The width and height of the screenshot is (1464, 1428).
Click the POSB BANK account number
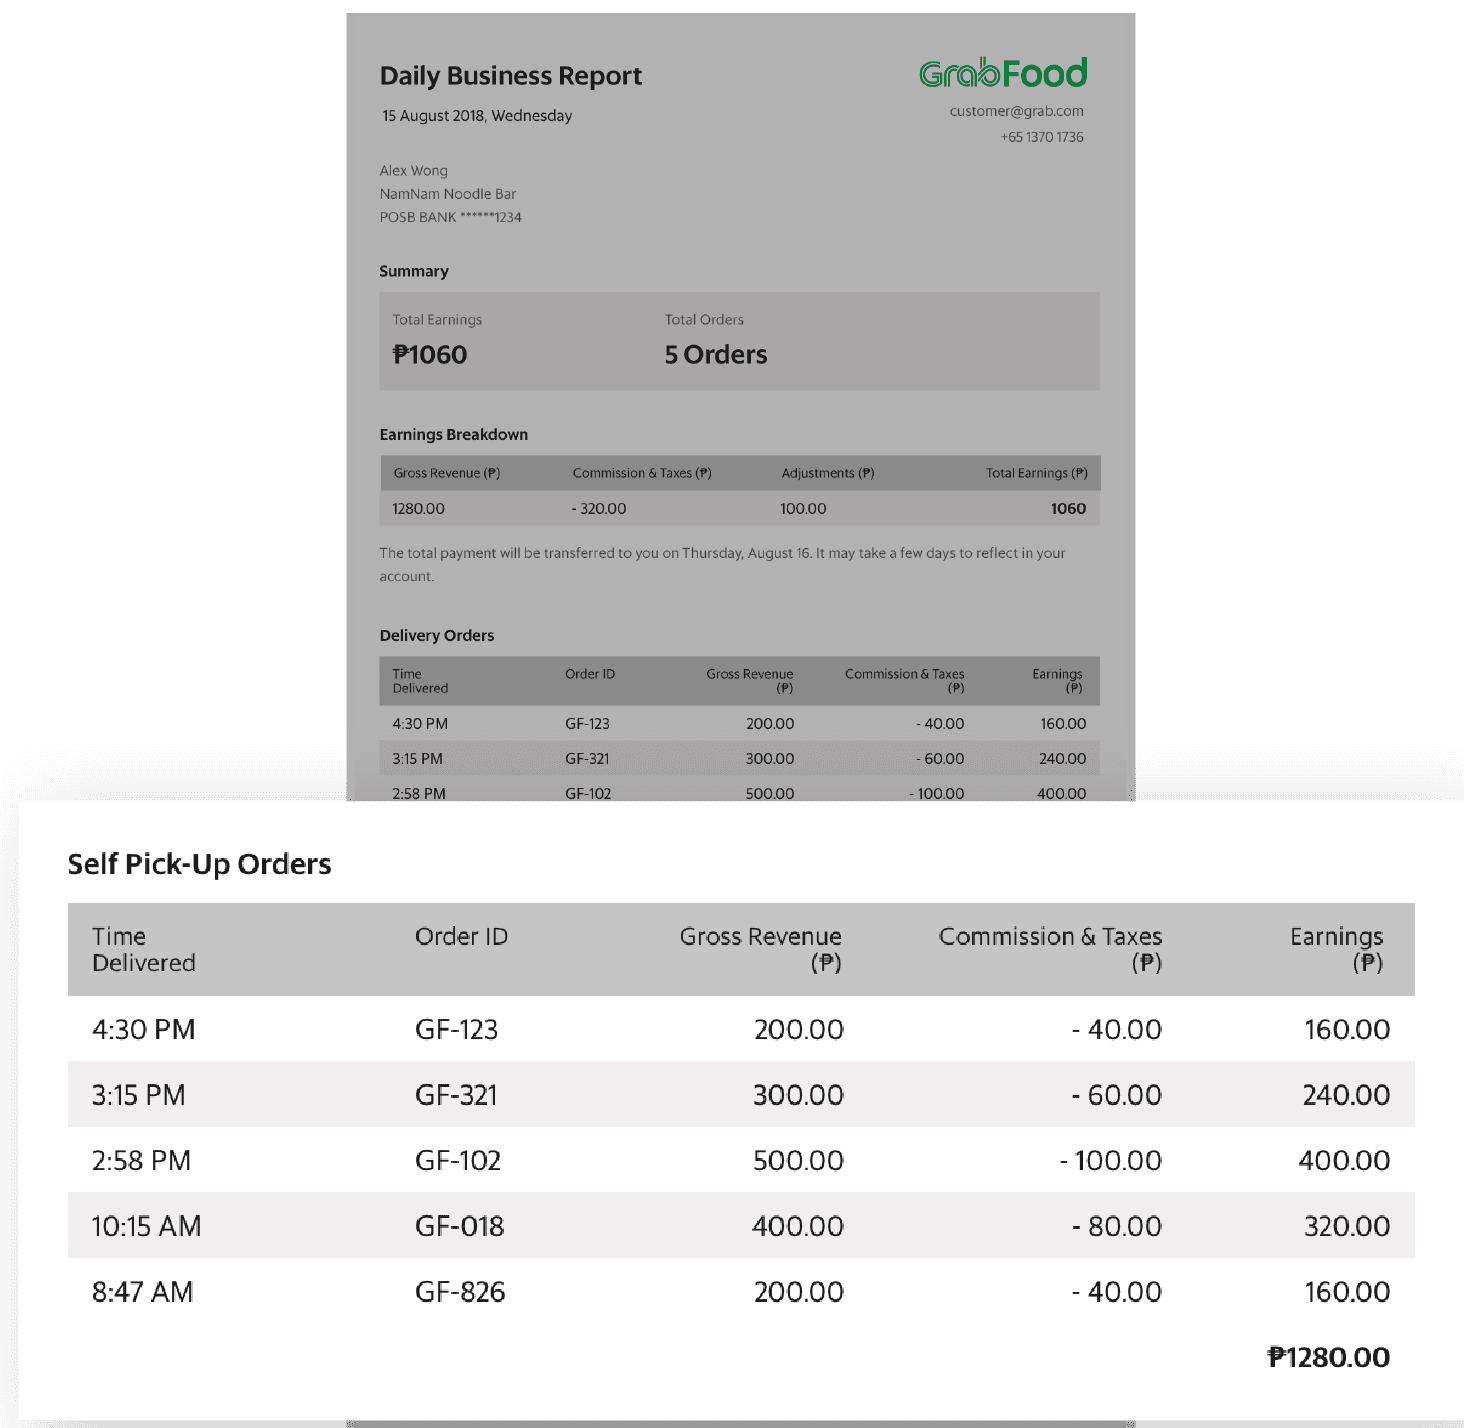tap(450, 217)
